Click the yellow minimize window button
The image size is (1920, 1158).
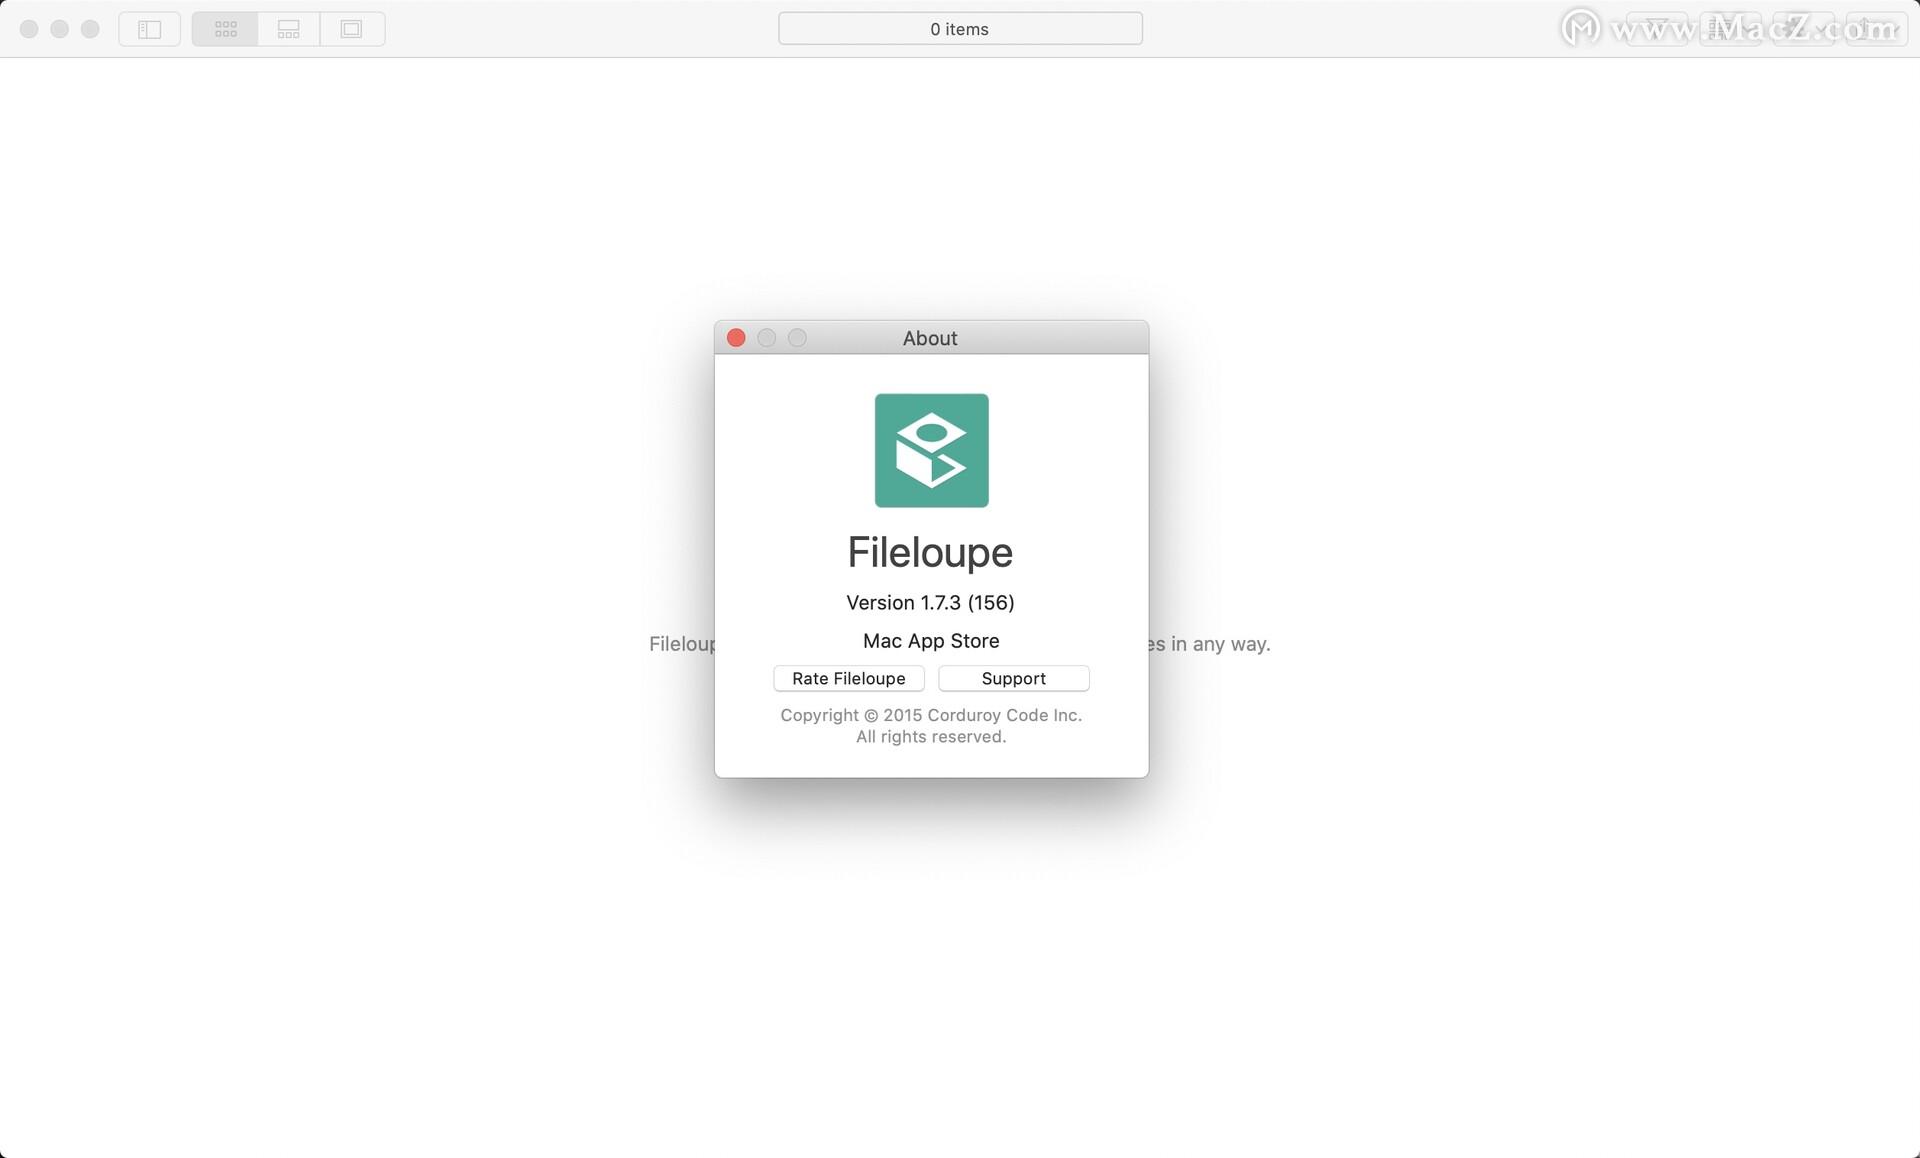[767, 336]
